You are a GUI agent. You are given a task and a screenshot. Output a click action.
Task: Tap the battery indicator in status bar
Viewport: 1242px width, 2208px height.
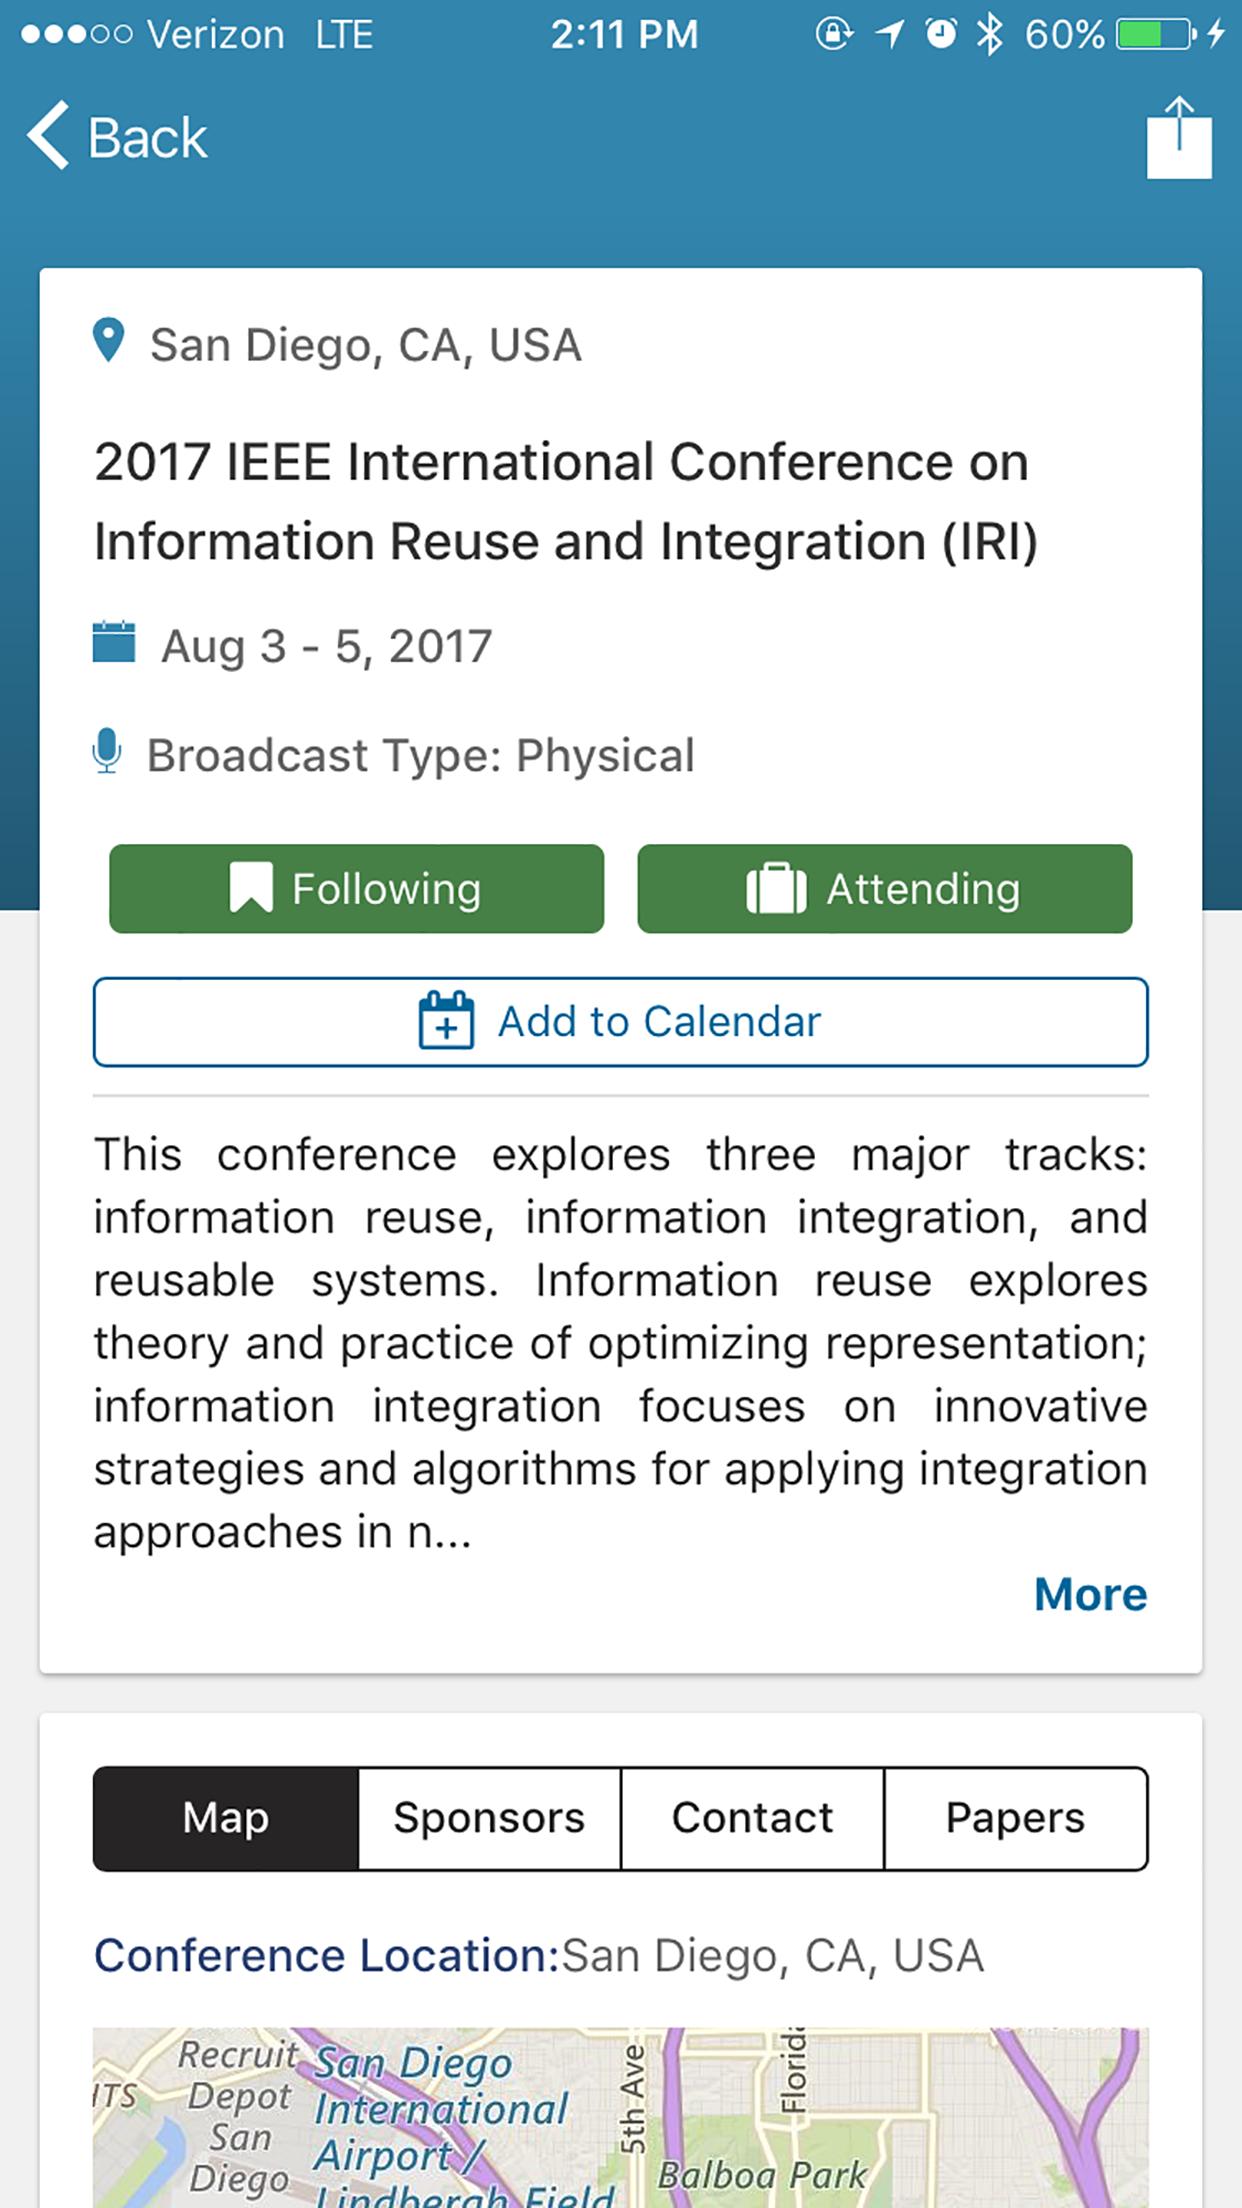pos(1156,35)
